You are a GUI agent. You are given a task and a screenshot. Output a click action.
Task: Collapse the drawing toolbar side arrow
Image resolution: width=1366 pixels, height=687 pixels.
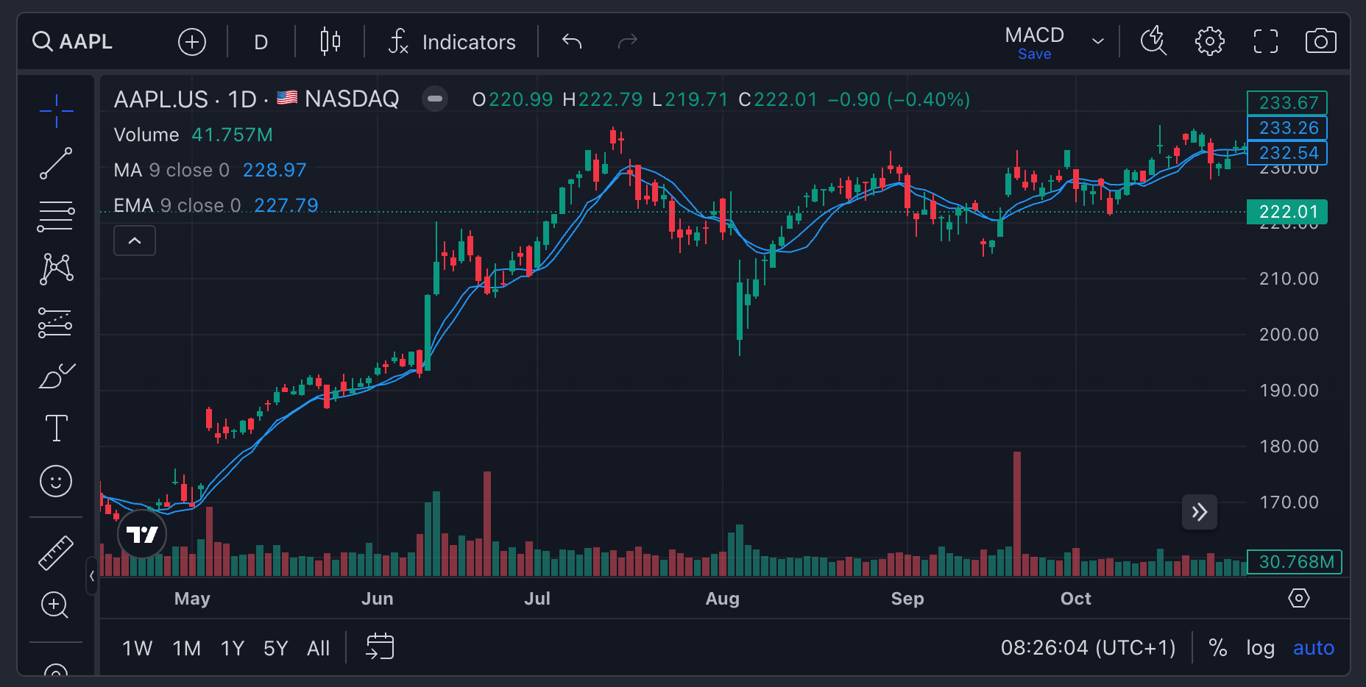(x=92, y=576)
